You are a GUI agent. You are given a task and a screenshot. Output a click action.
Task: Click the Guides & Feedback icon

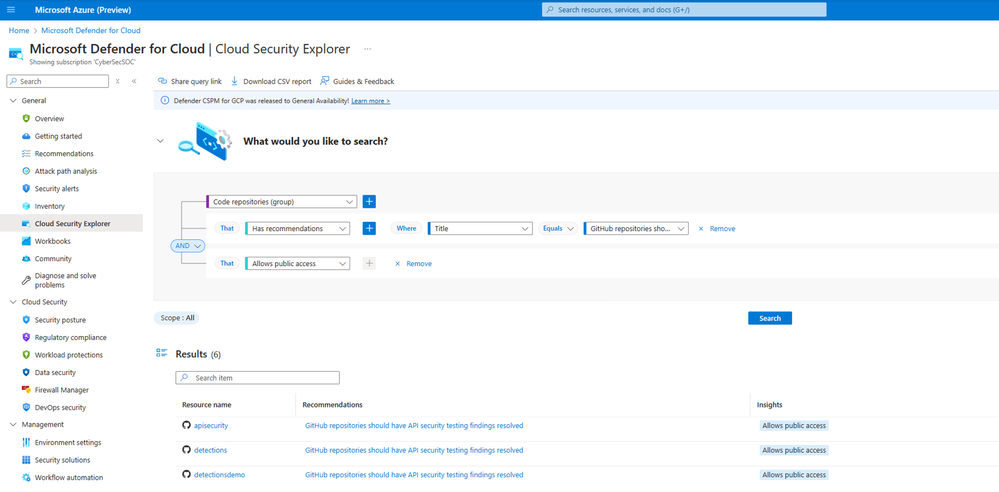[x=324, y=82]
